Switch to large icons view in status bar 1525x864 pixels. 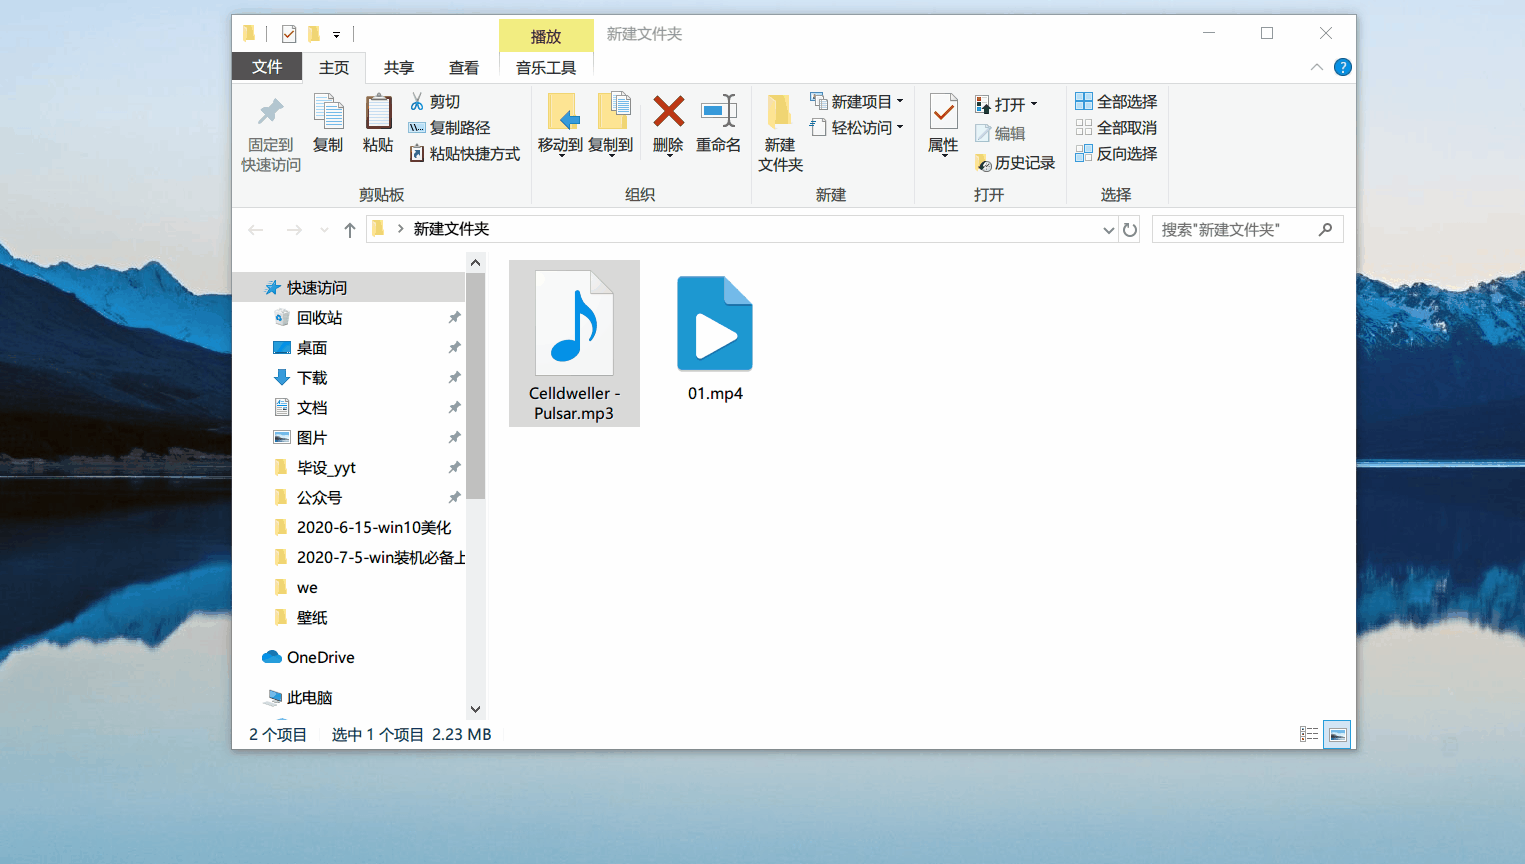pos(1337,733)
